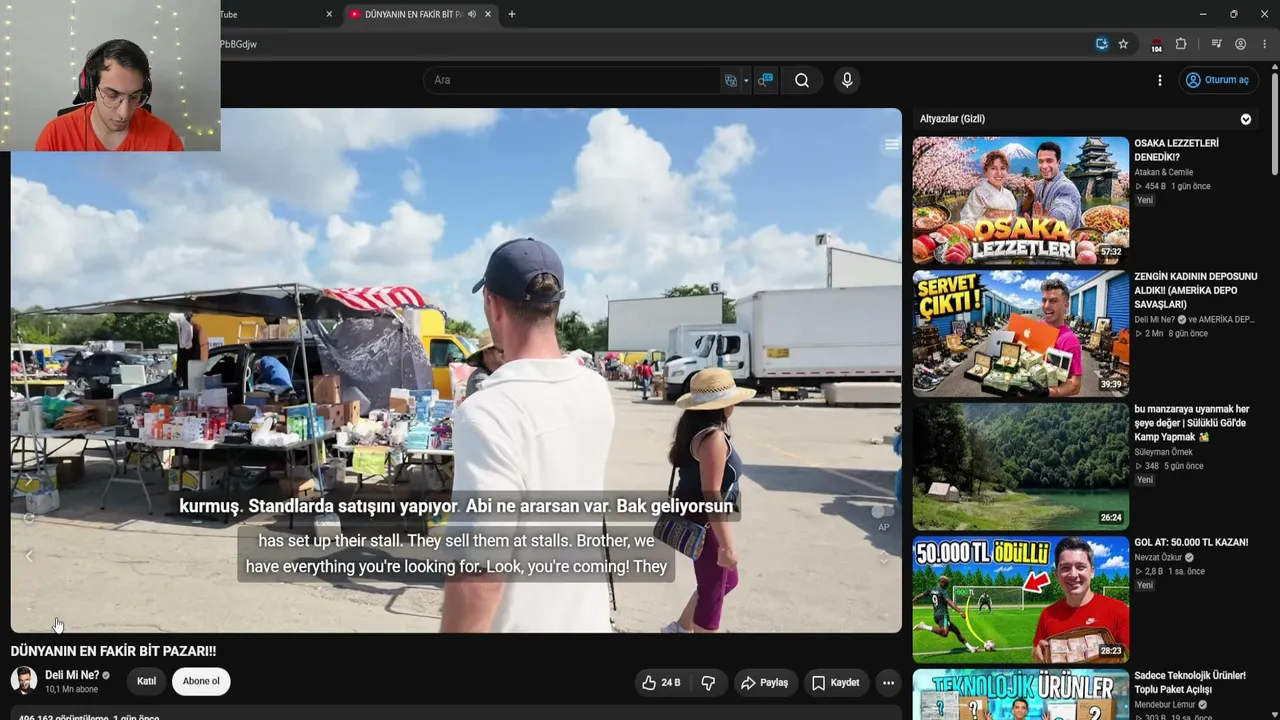Click the Paylaş share button
This screenshot has height=720, width=1280.
[764, 682]
